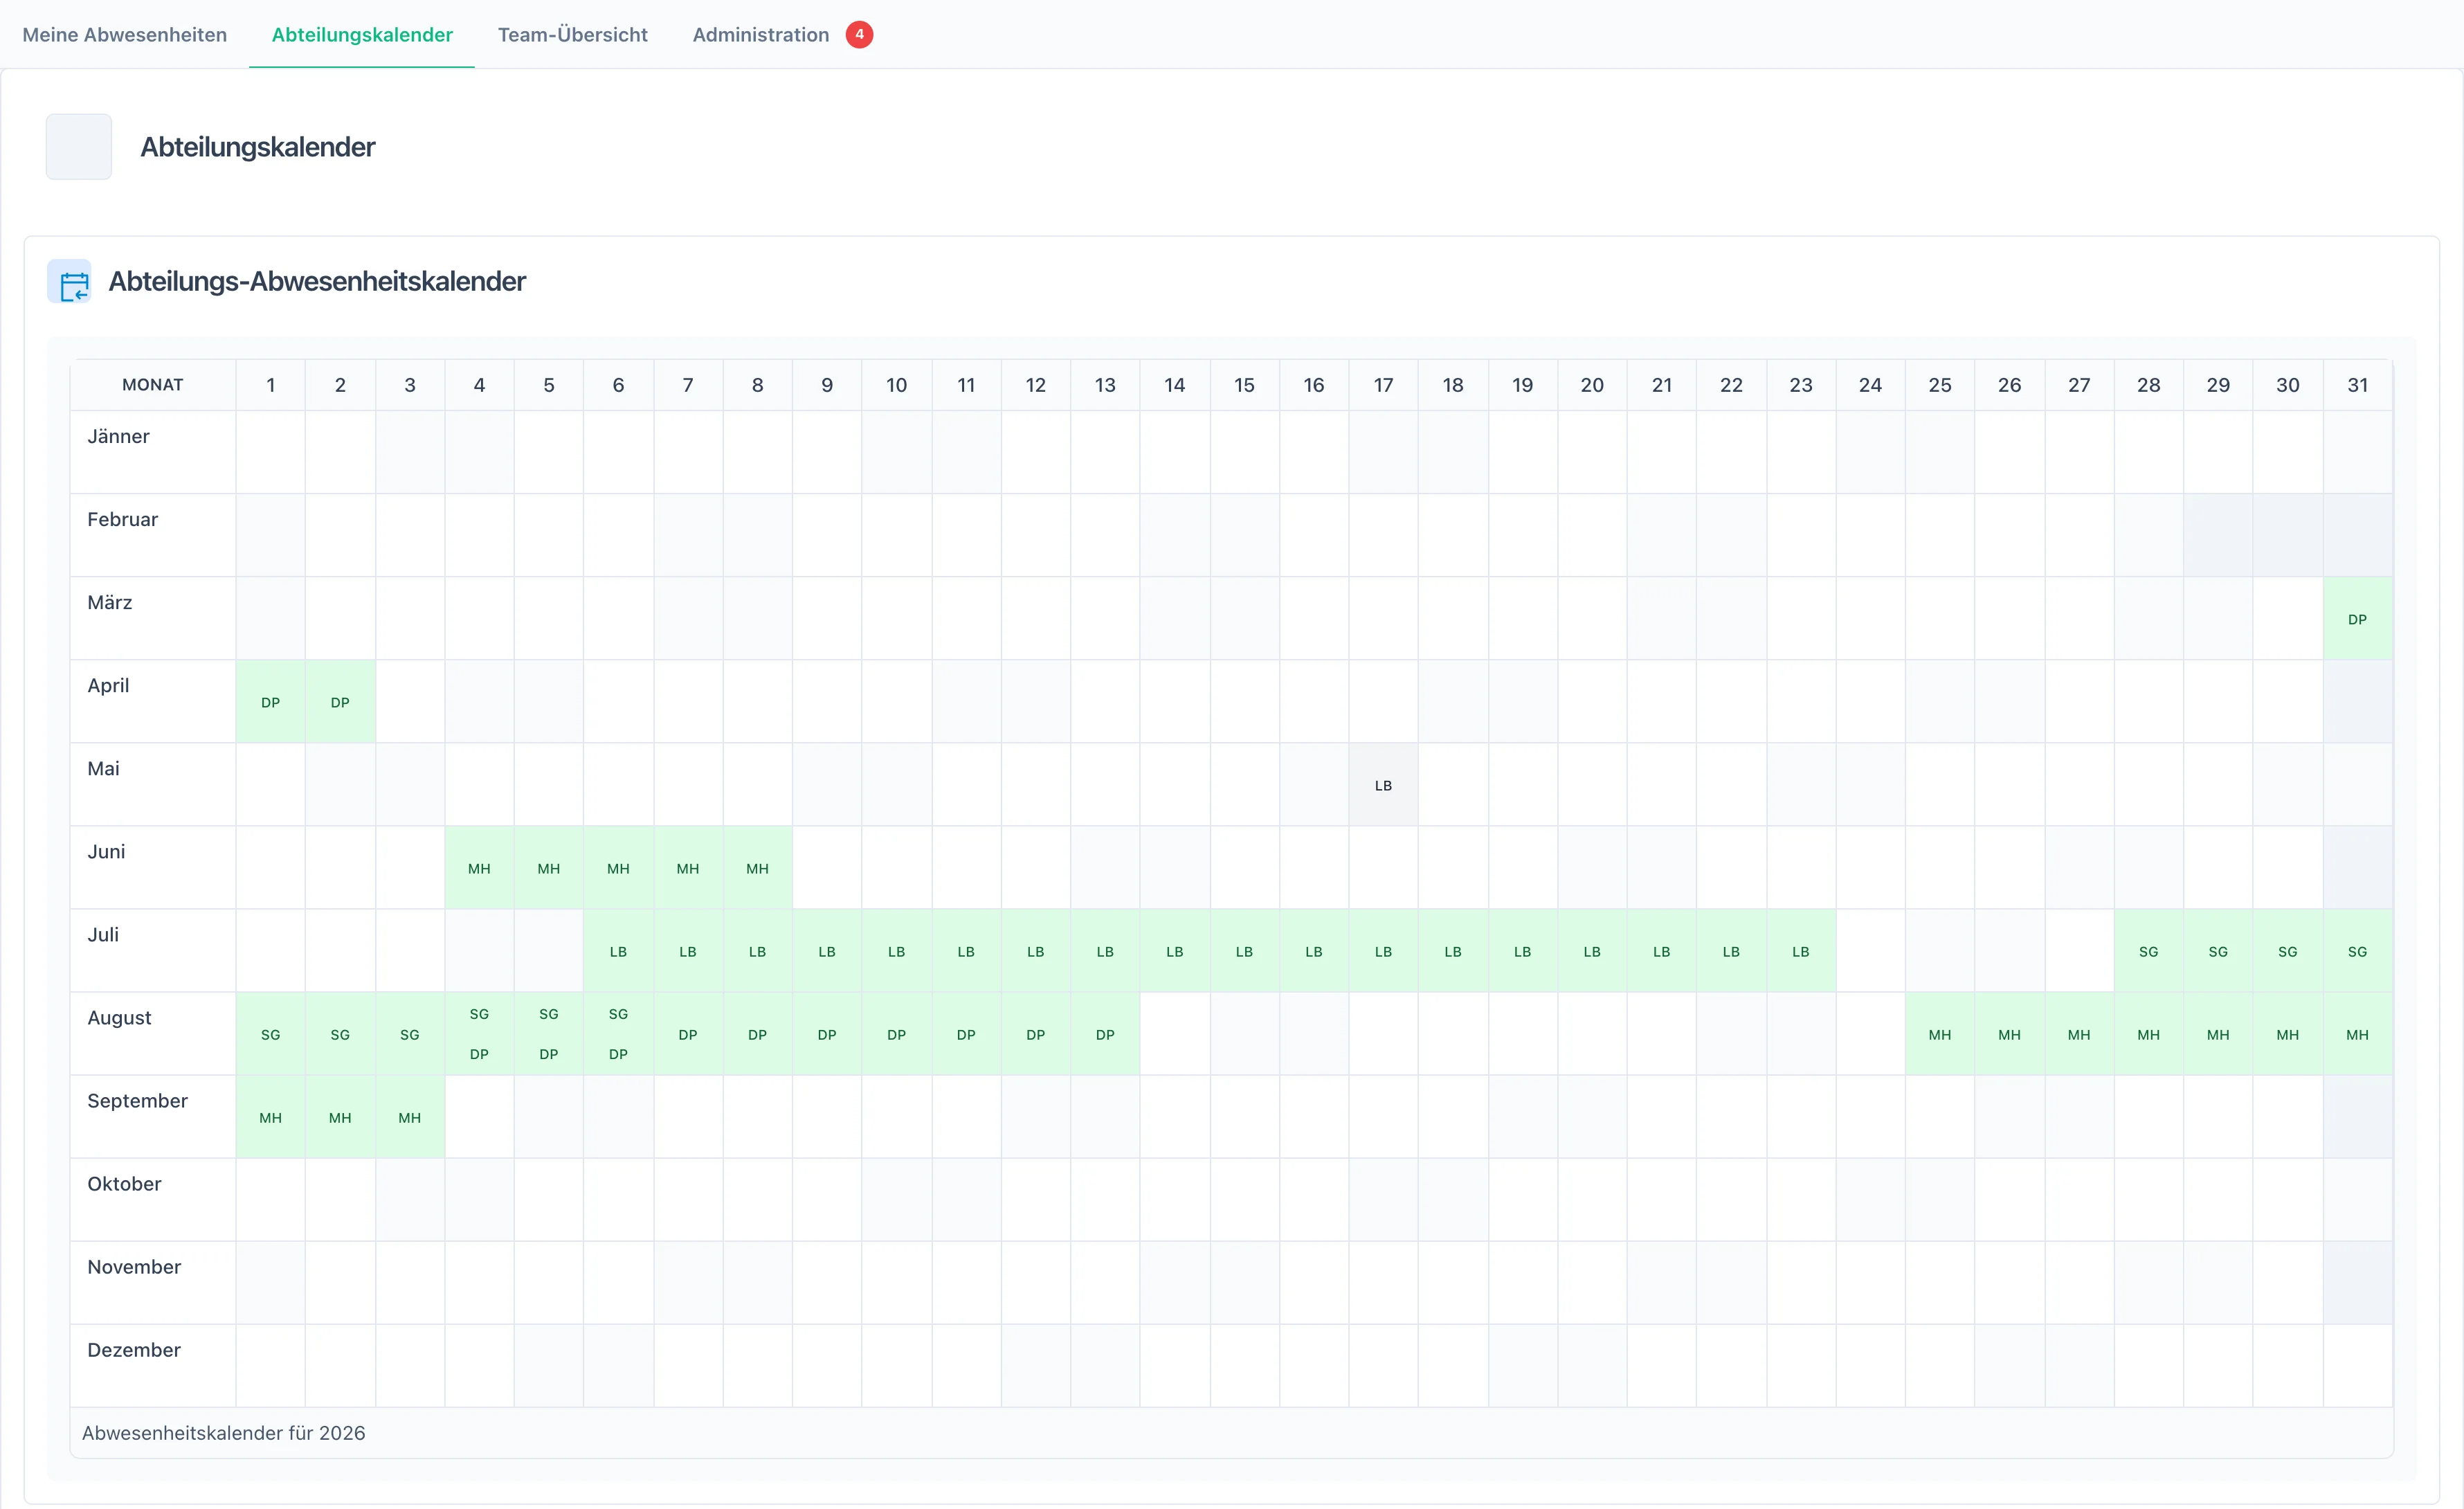This screenshot has width=2464, height=1509.
Task: Click the DP cell on April 1
Action: pos(271,702)
